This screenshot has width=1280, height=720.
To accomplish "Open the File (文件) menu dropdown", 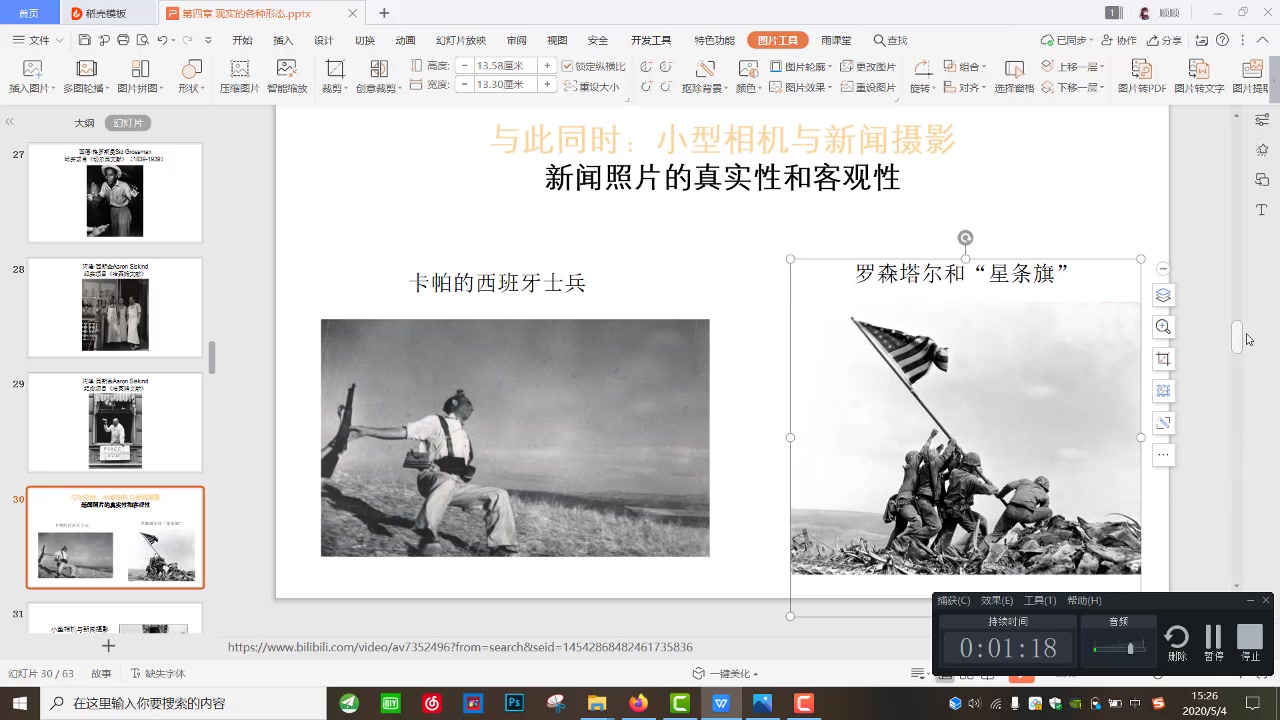I will click(39, 40).
